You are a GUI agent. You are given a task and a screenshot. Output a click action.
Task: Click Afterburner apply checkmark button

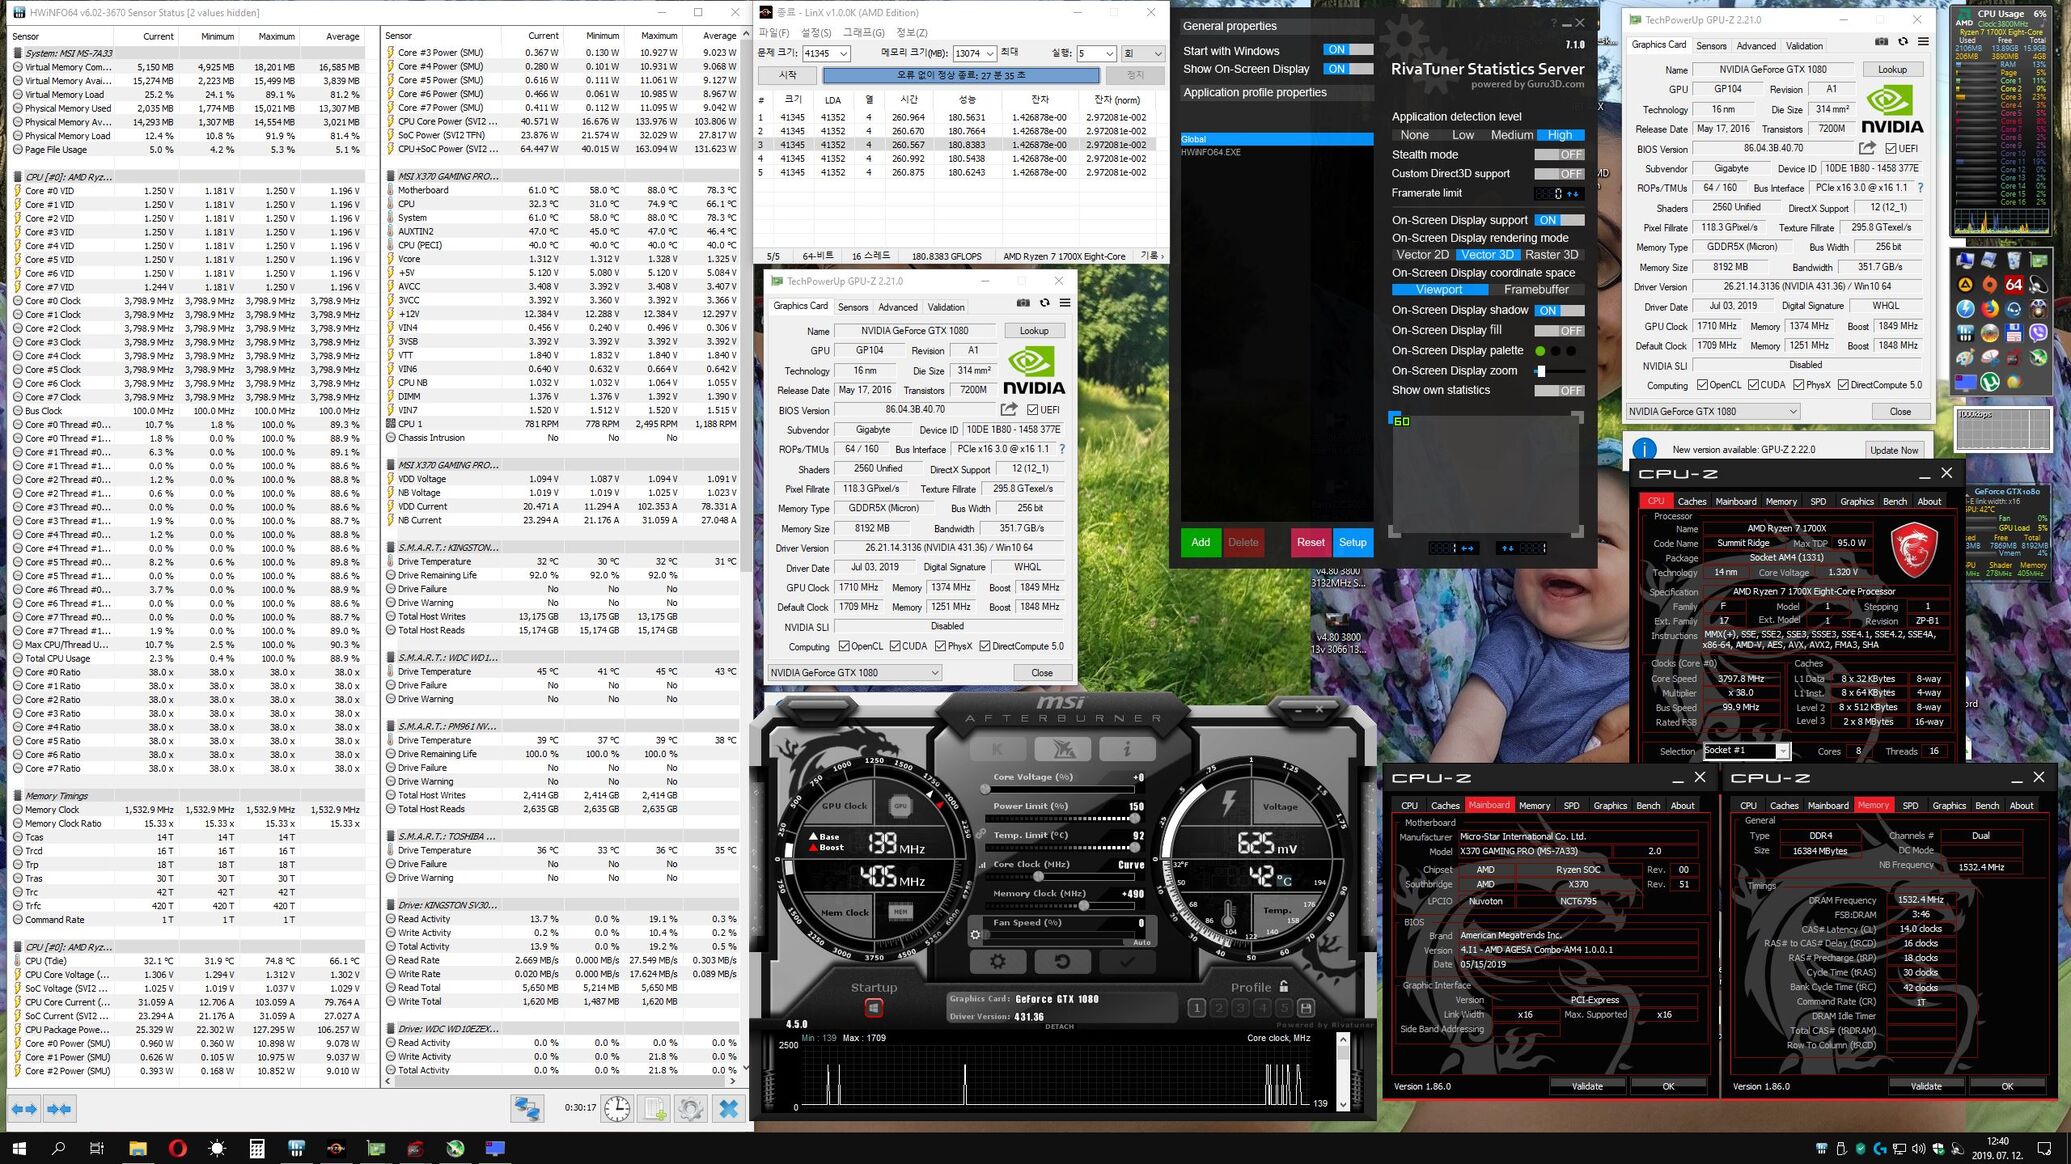(1126, 961)
